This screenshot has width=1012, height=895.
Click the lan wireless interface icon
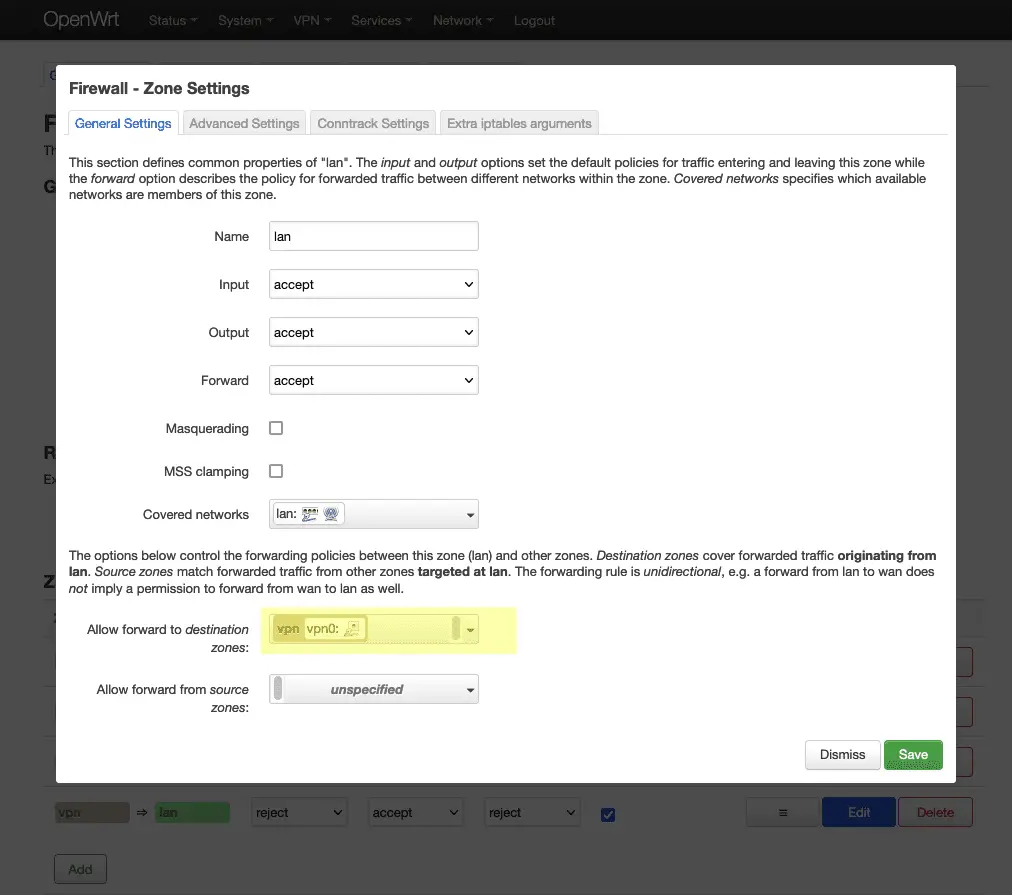tap(331, 514)
